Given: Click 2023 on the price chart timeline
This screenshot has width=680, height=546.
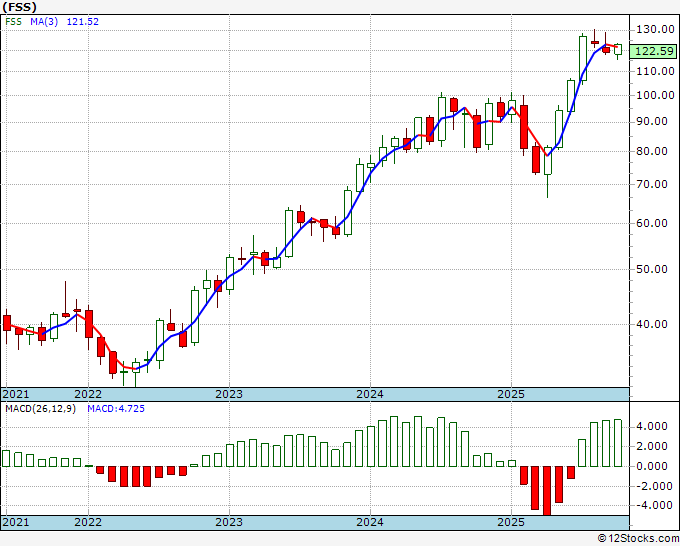Looking at the screenshot, I should click(229, 394).
